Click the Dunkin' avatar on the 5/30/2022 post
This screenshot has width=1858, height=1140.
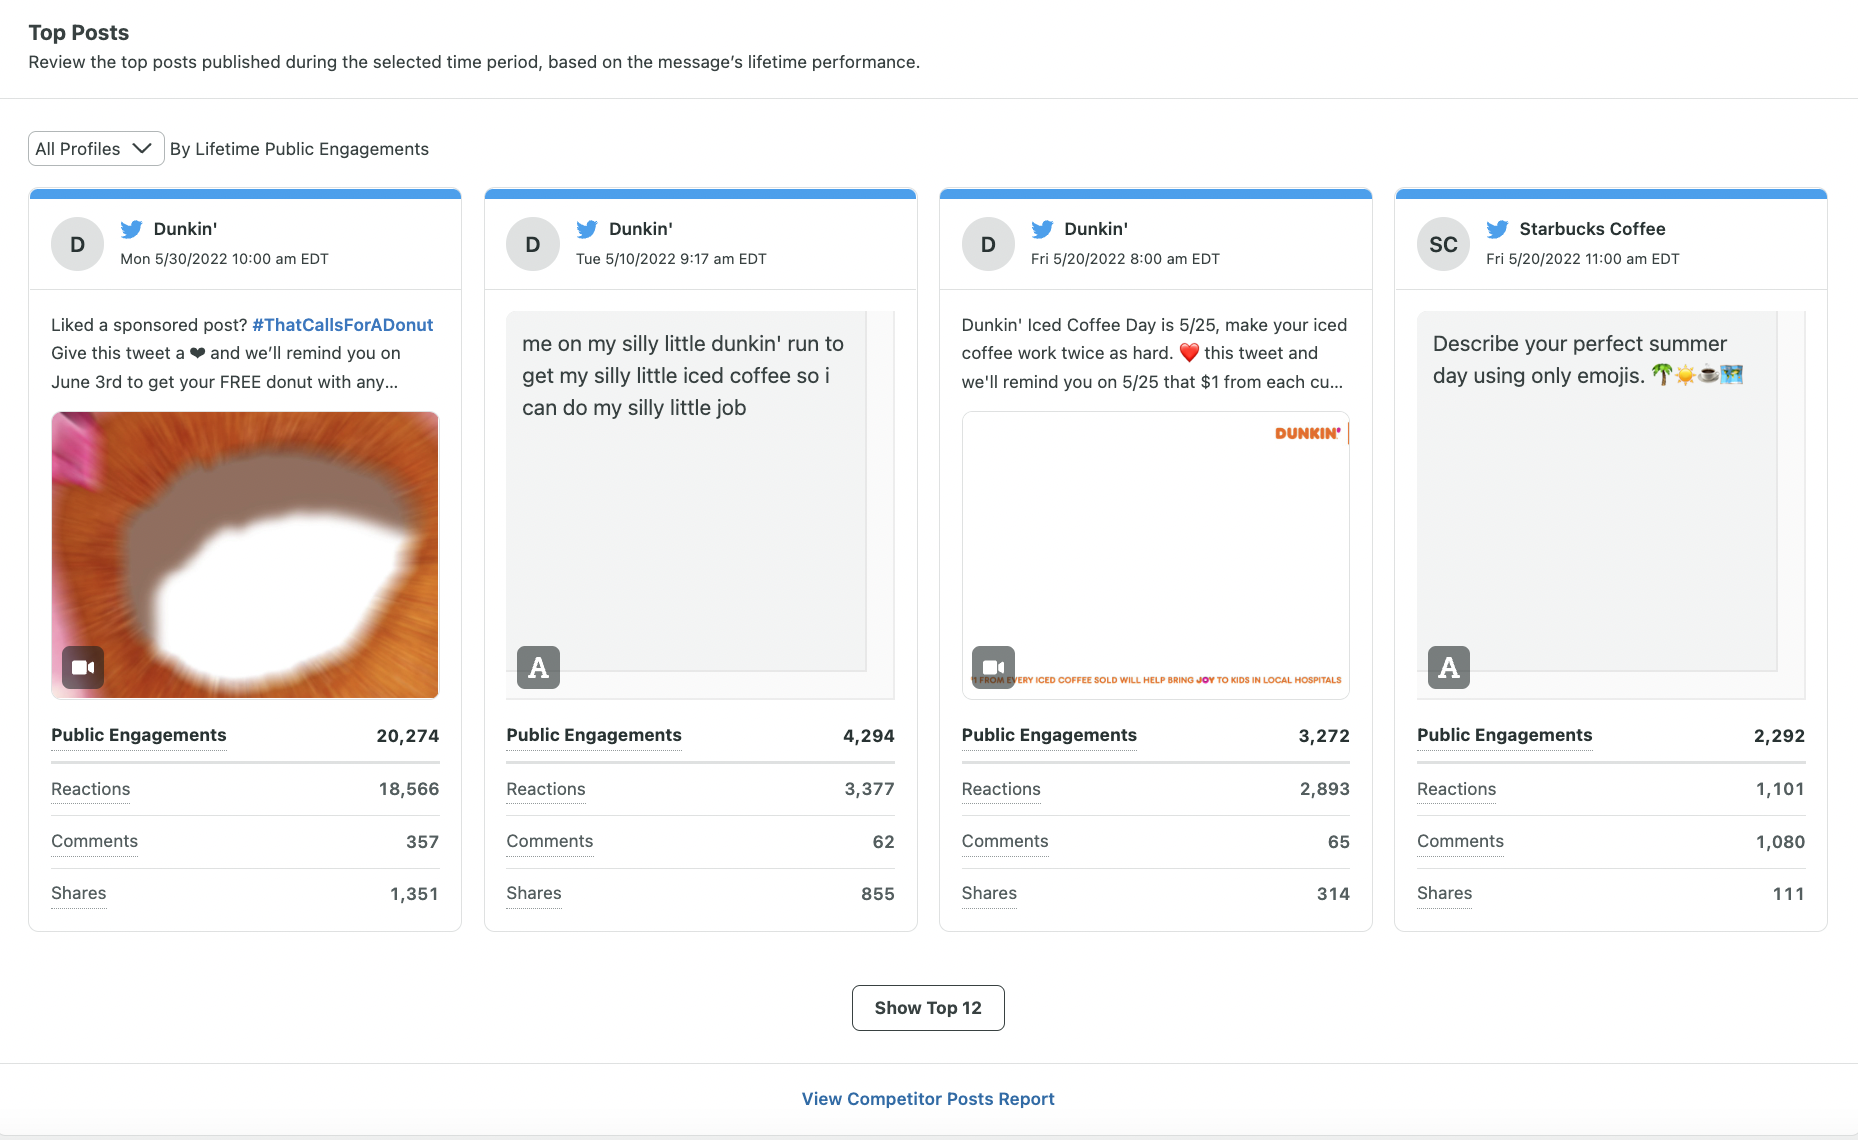coord(77,244)
